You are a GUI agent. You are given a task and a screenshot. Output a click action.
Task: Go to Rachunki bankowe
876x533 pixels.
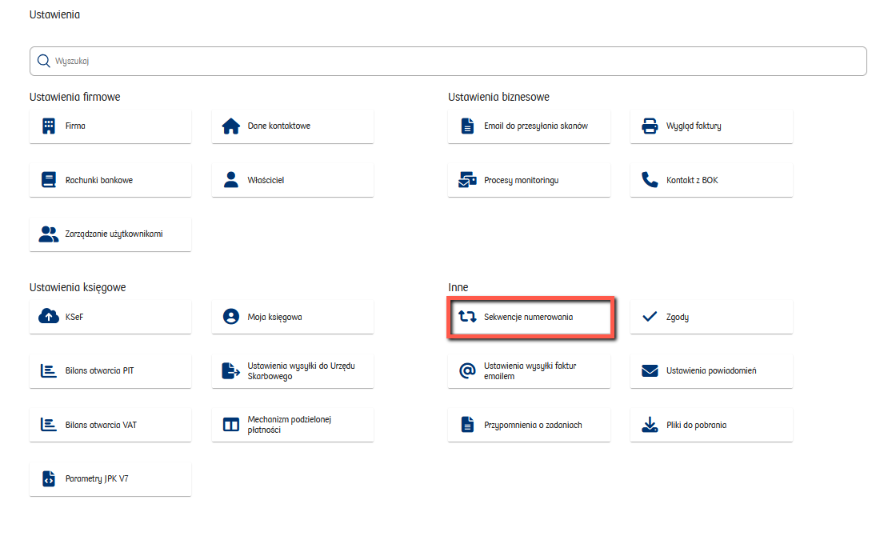click(110, 180)
